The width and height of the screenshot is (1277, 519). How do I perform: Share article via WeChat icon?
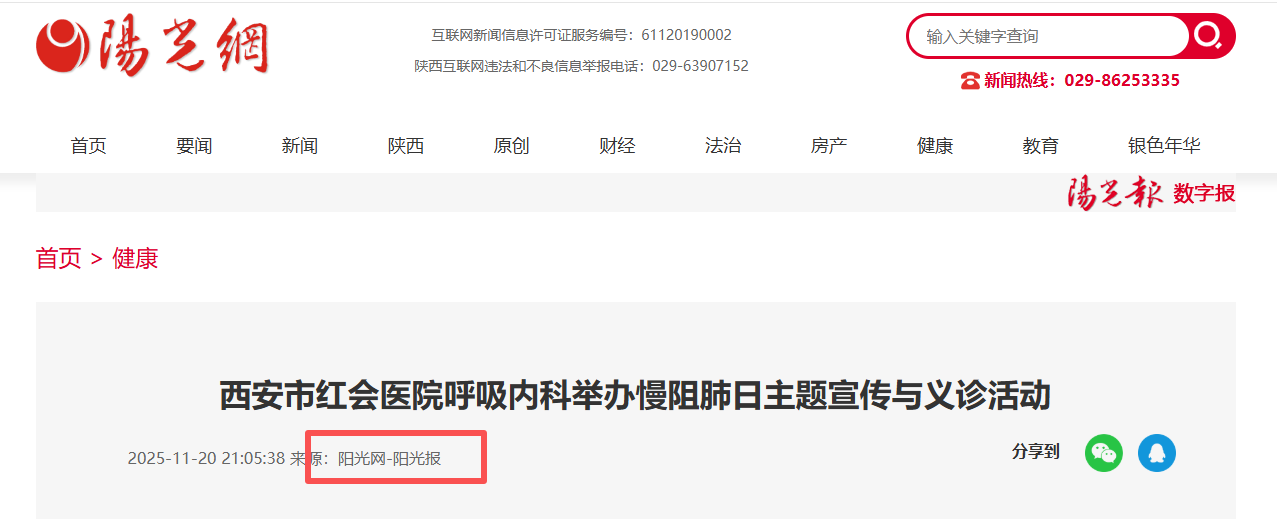coord(1104,453)
